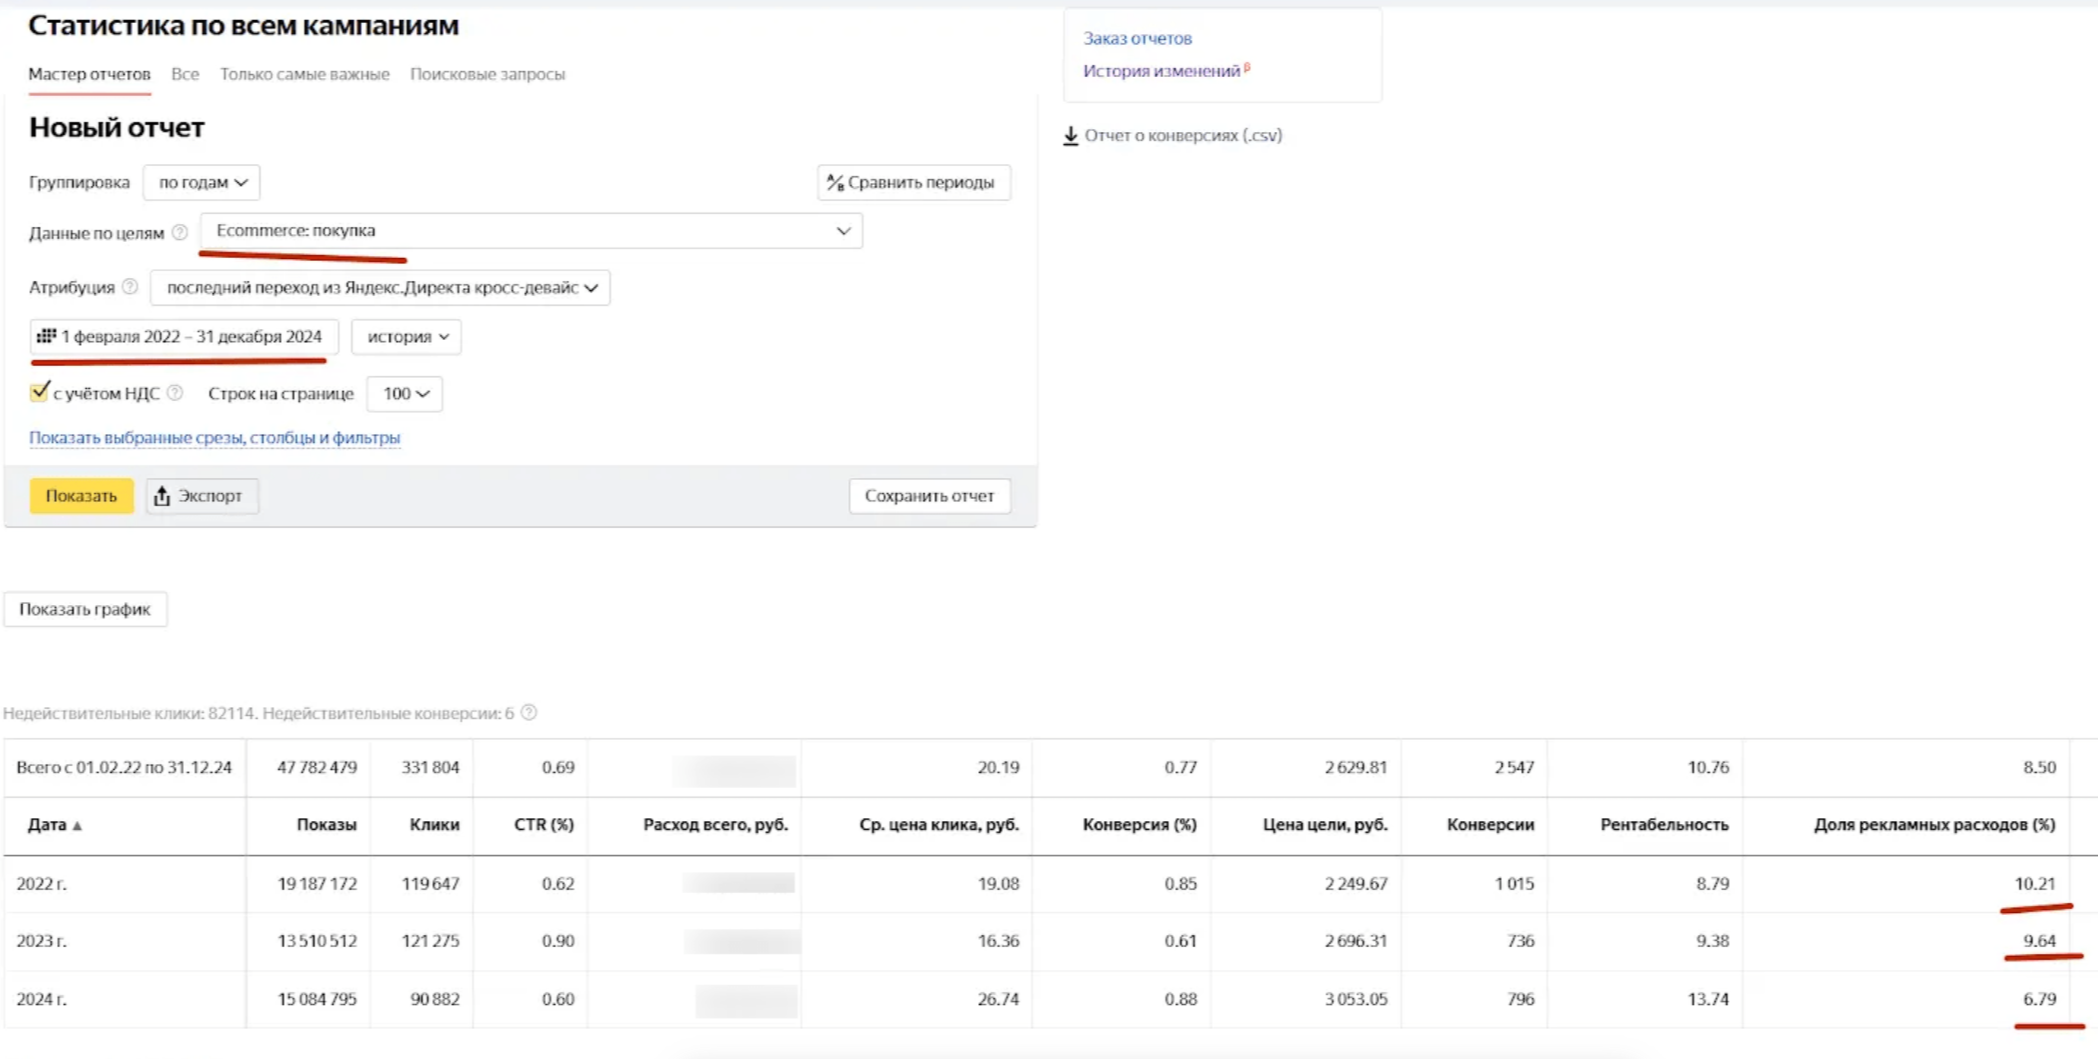
Task: Open the Группировка по годам dropdown
Action: tap(202, 182)
